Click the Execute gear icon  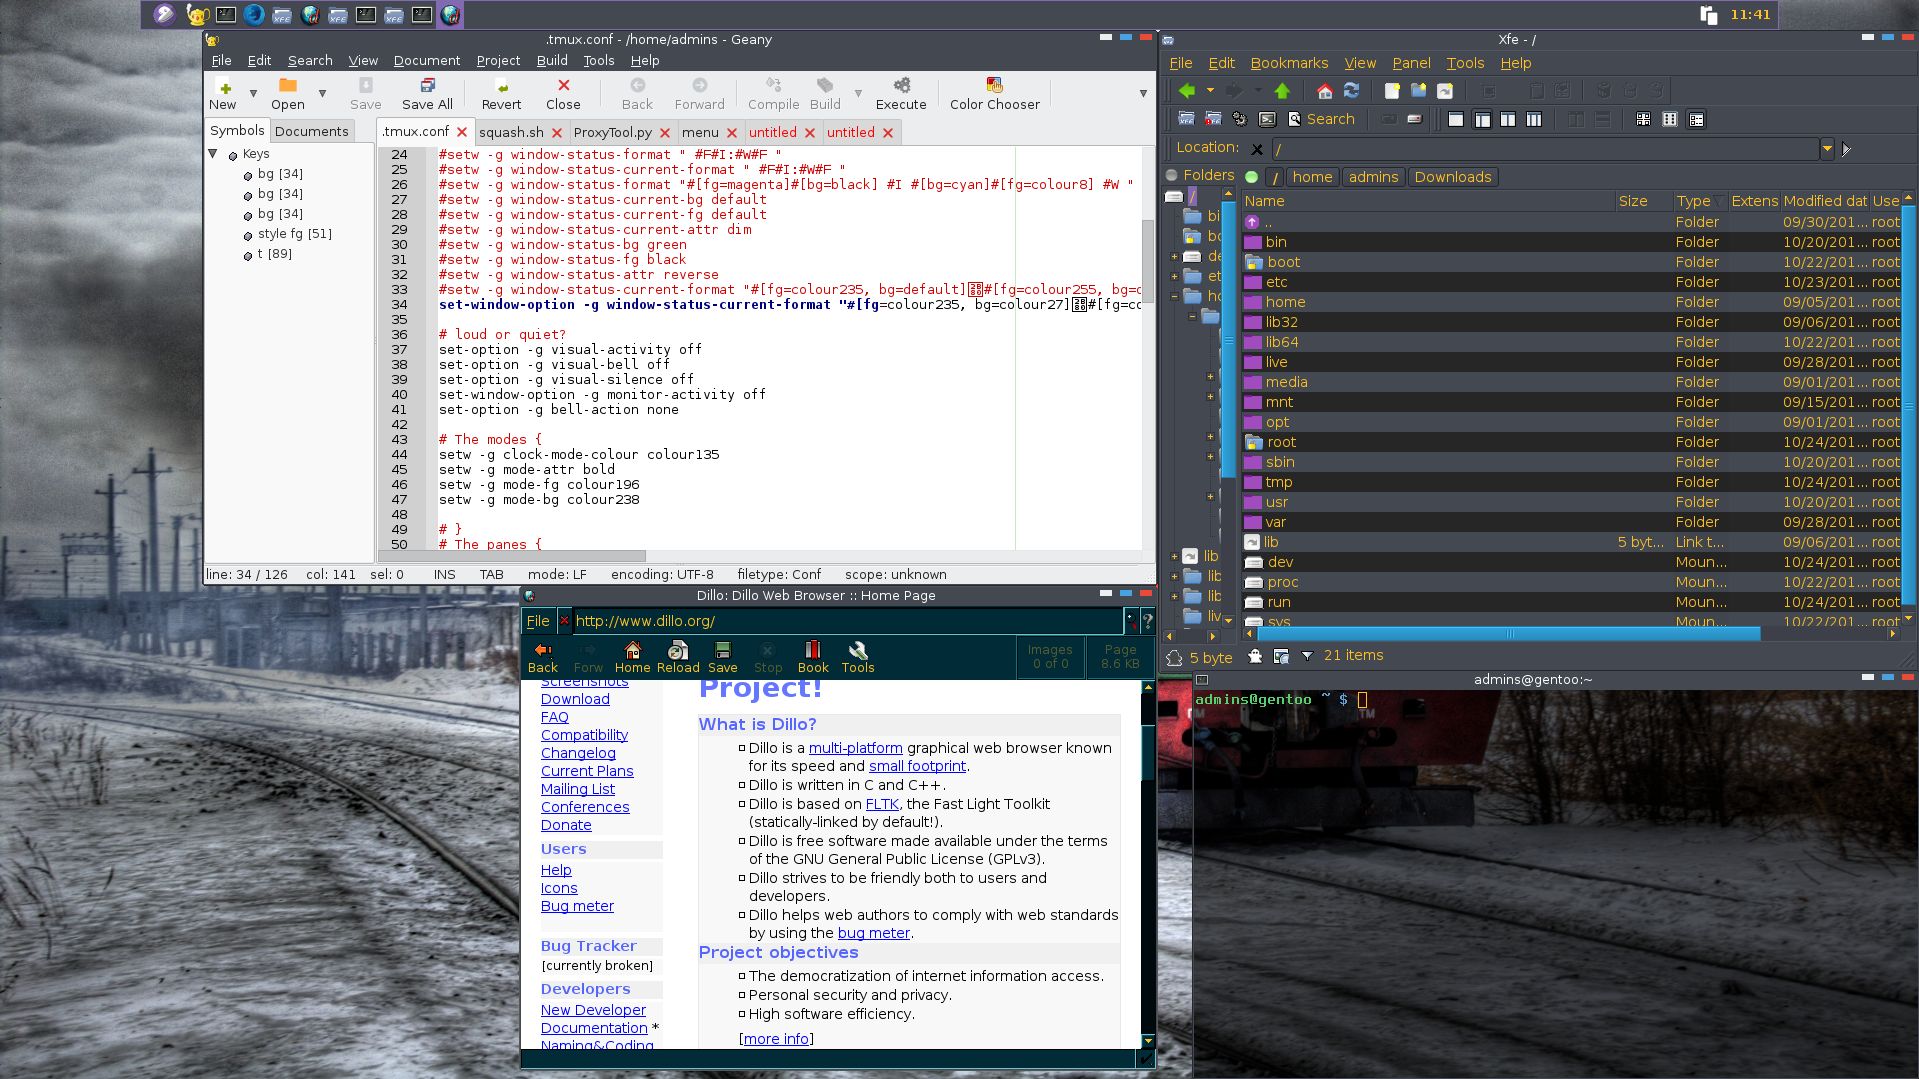tap(901, 86)
